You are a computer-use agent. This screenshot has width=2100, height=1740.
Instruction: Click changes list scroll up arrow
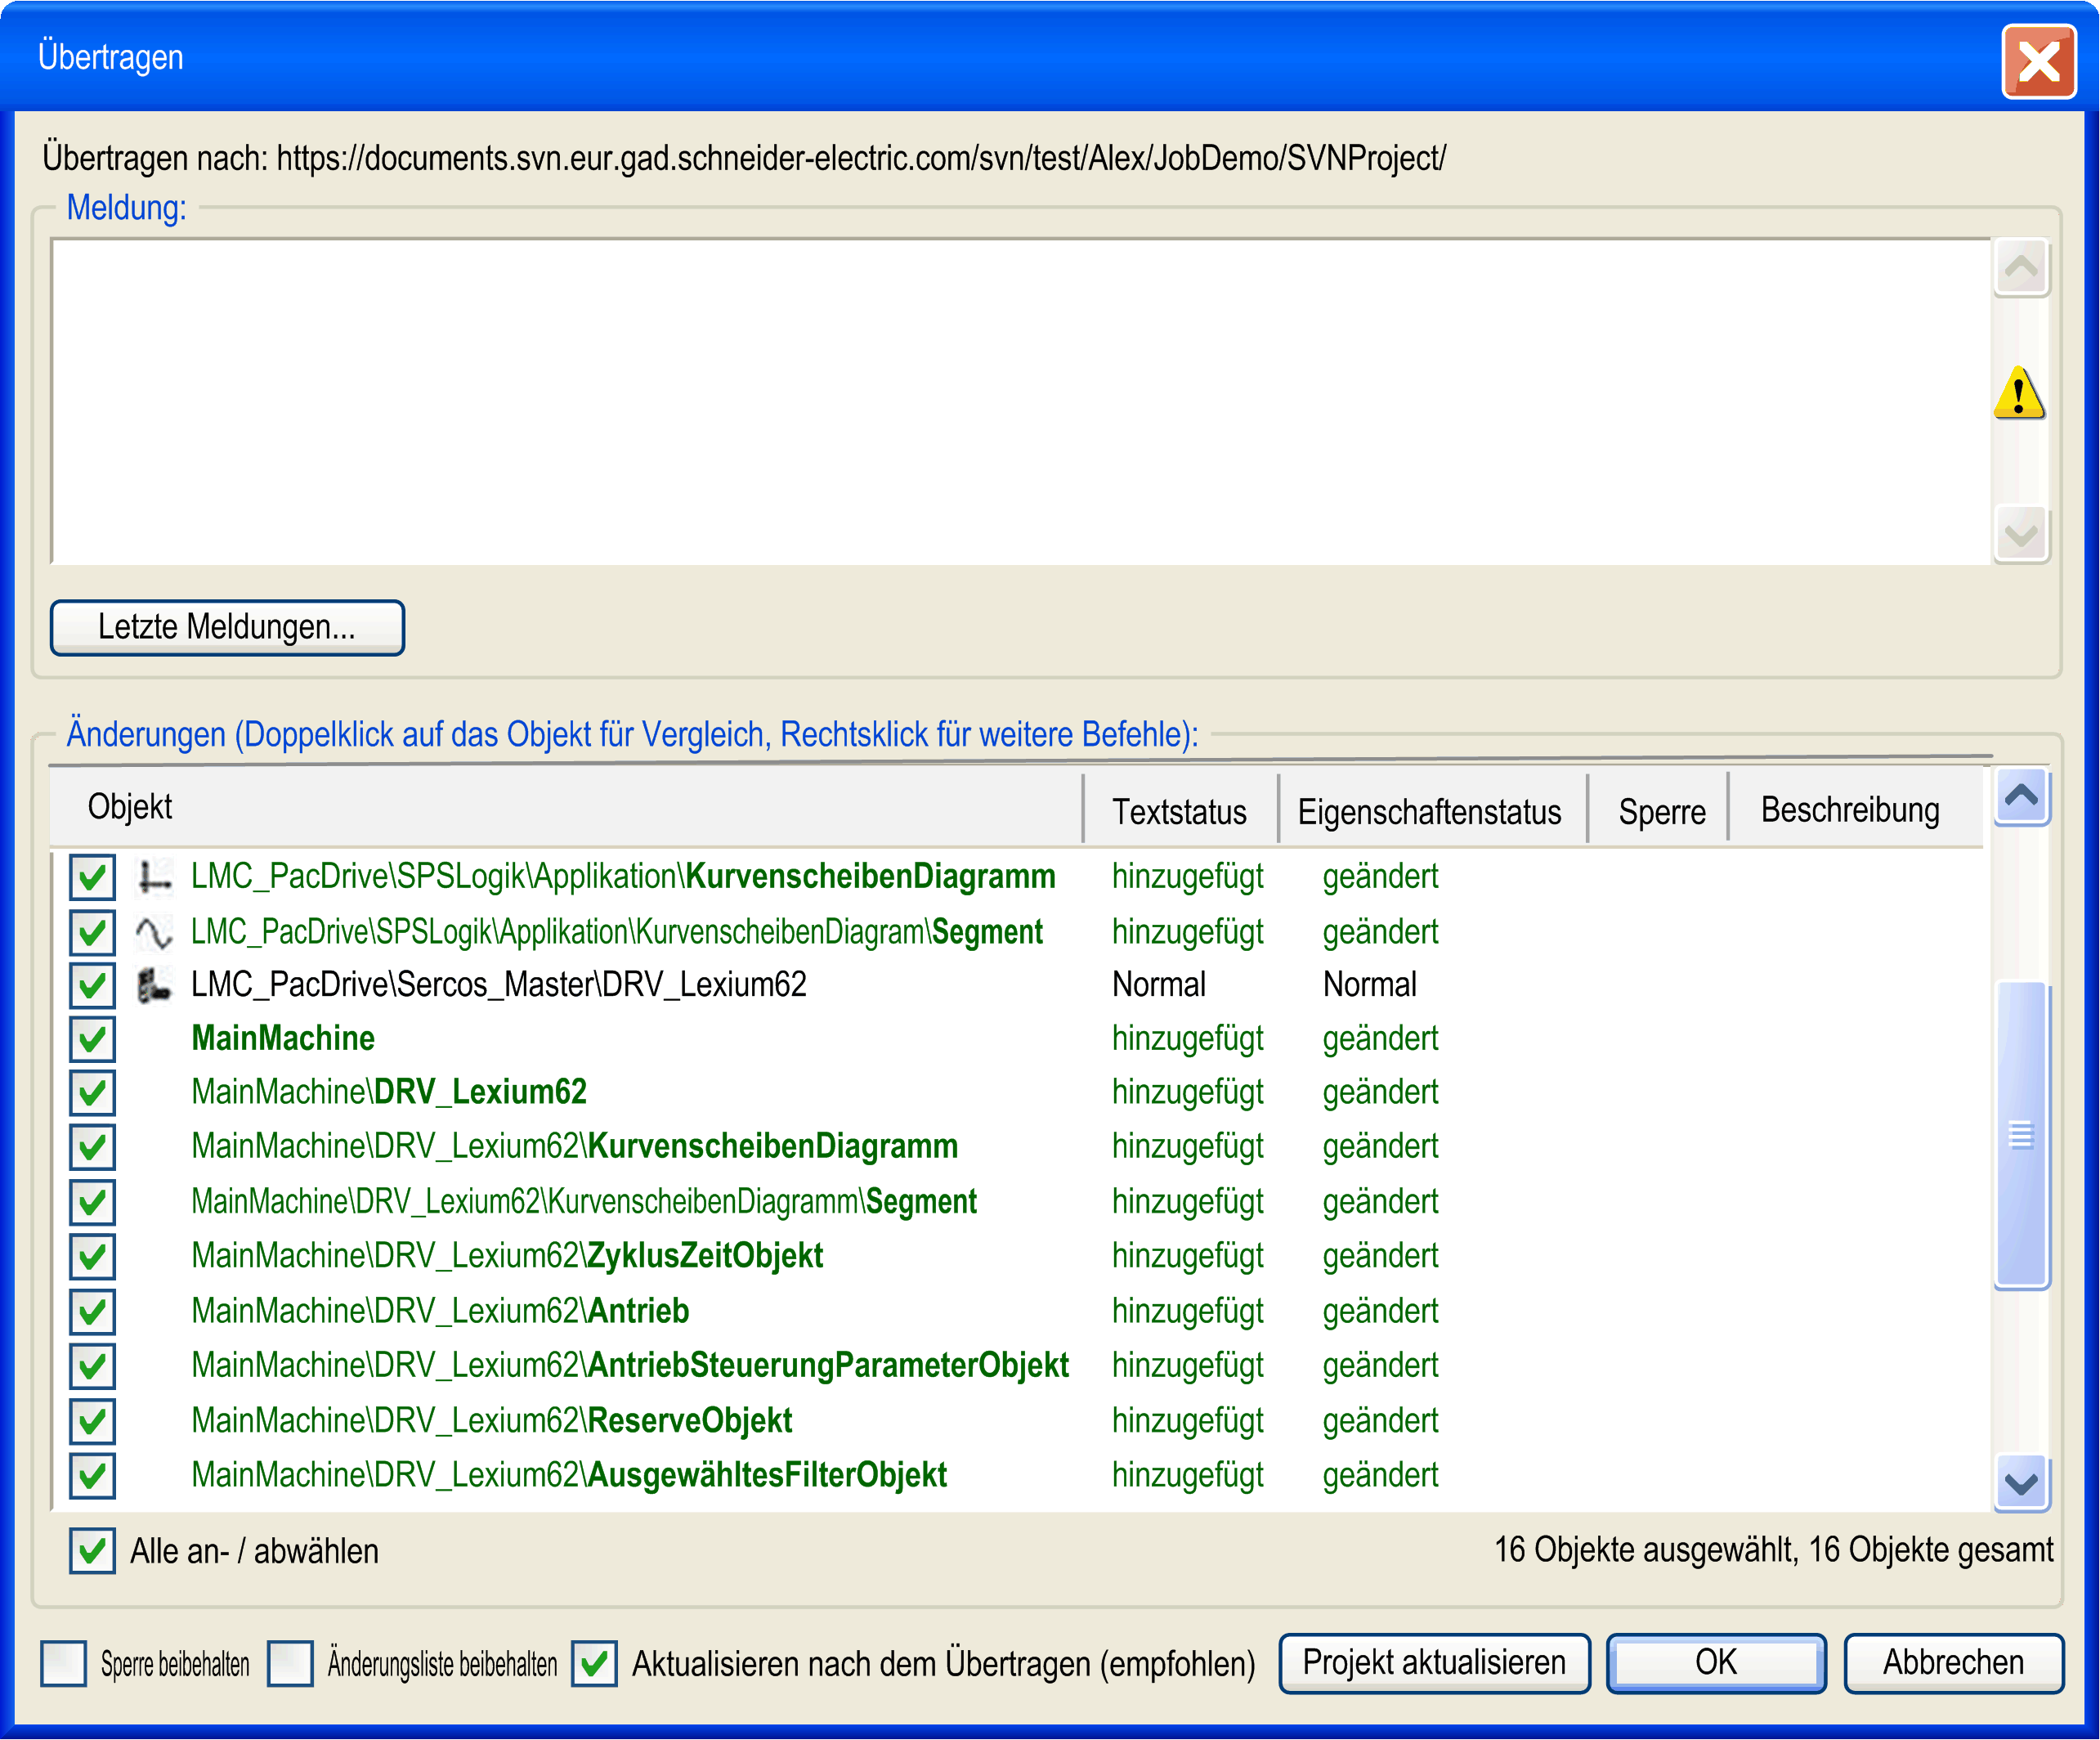[x=2021, y=797]
